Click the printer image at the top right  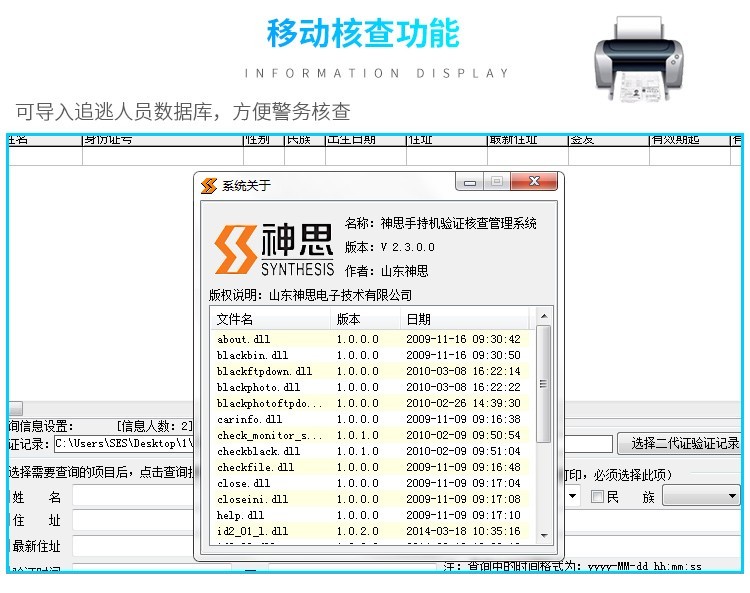pos(639,58)
